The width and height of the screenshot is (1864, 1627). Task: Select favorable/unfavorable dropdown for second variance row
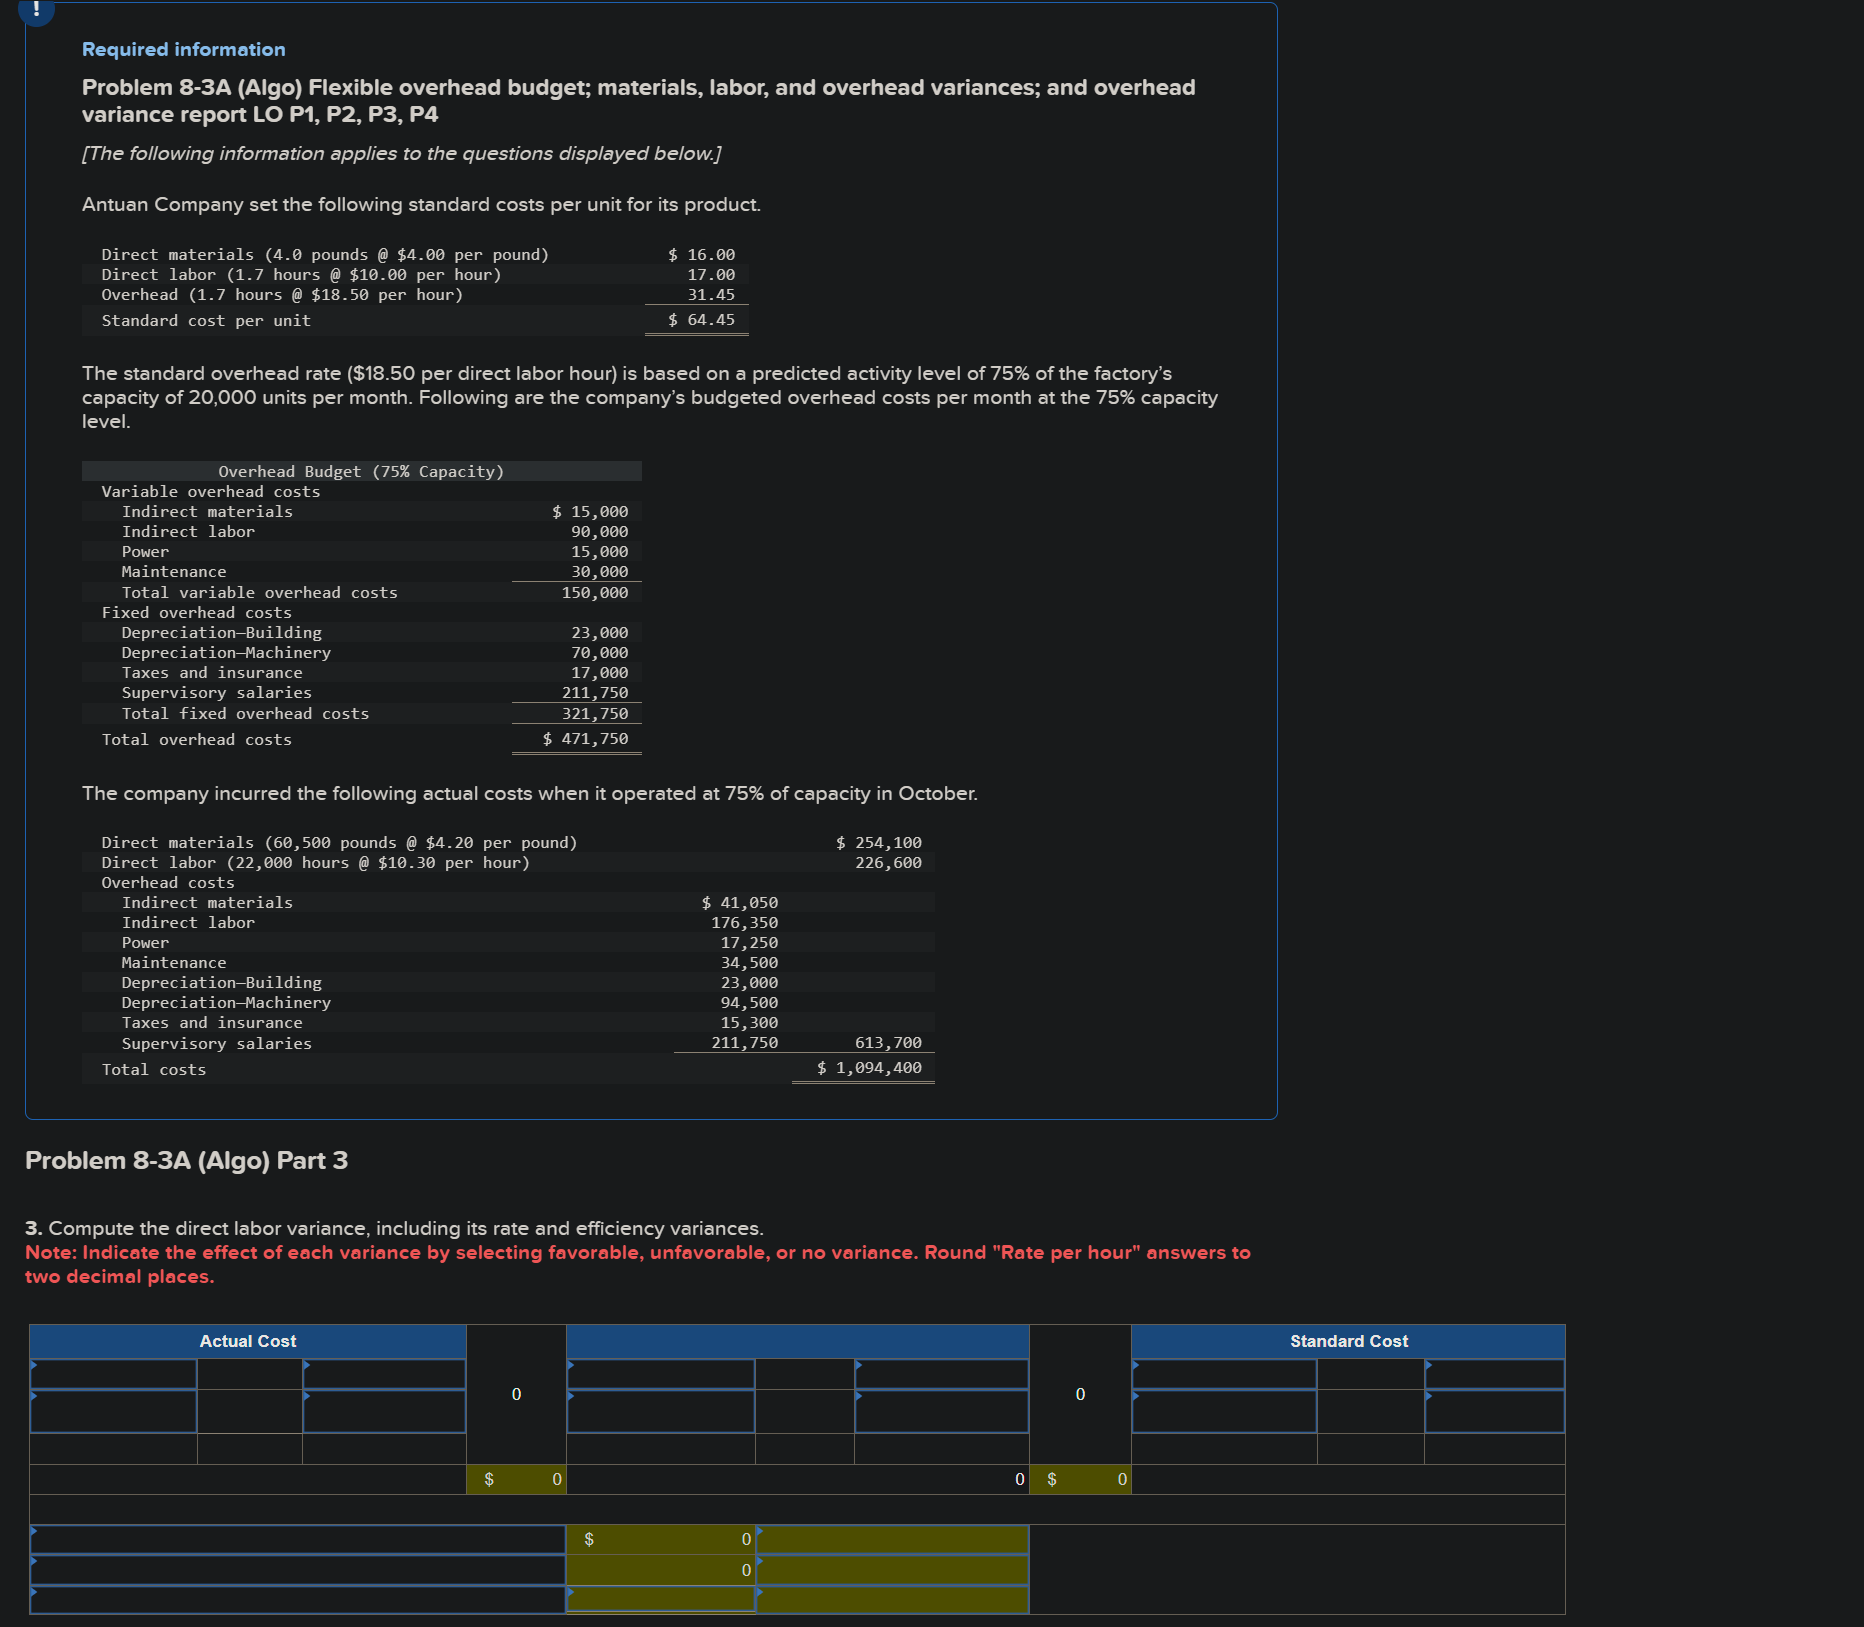(892, 1570)
